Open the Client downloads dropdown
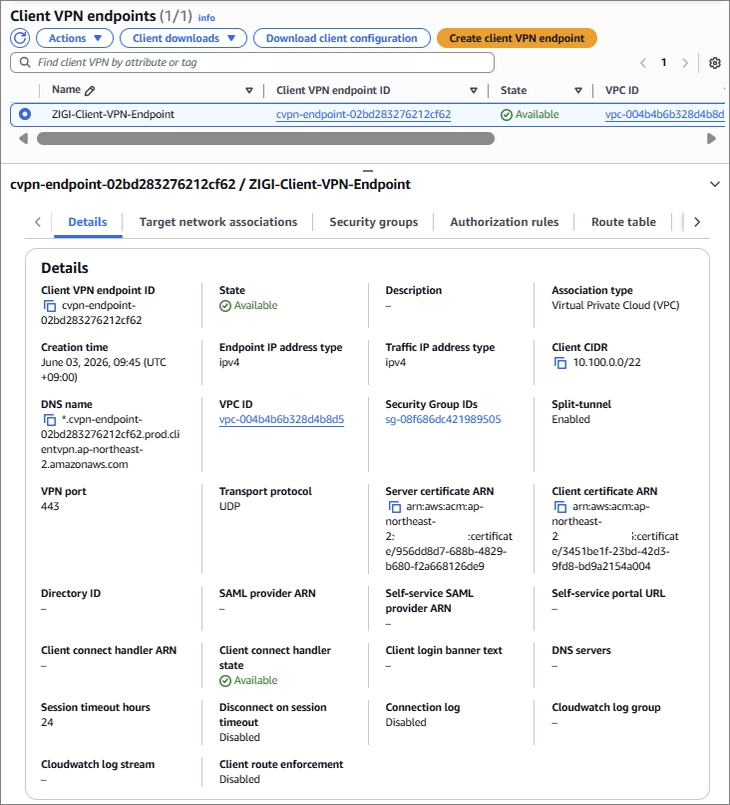This screenshot has width=730, height=805. pyautogui.click(x=183, y=38)
